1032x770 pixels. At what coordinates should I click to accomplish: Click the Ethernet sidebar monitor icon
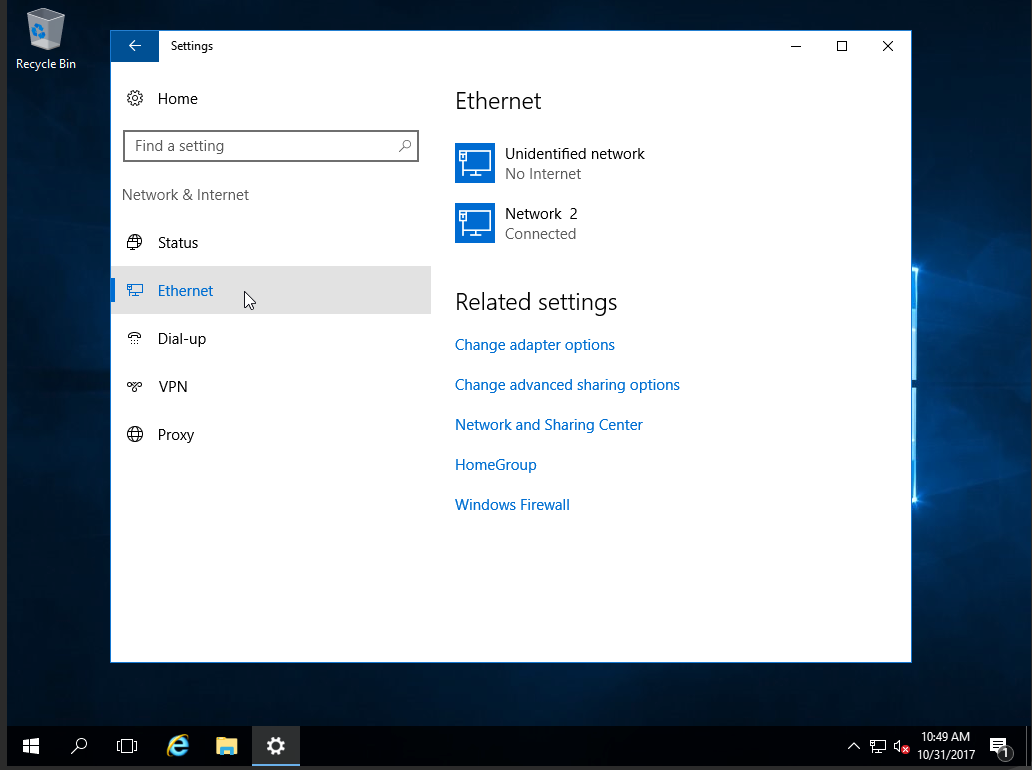(x=135, y=290)
